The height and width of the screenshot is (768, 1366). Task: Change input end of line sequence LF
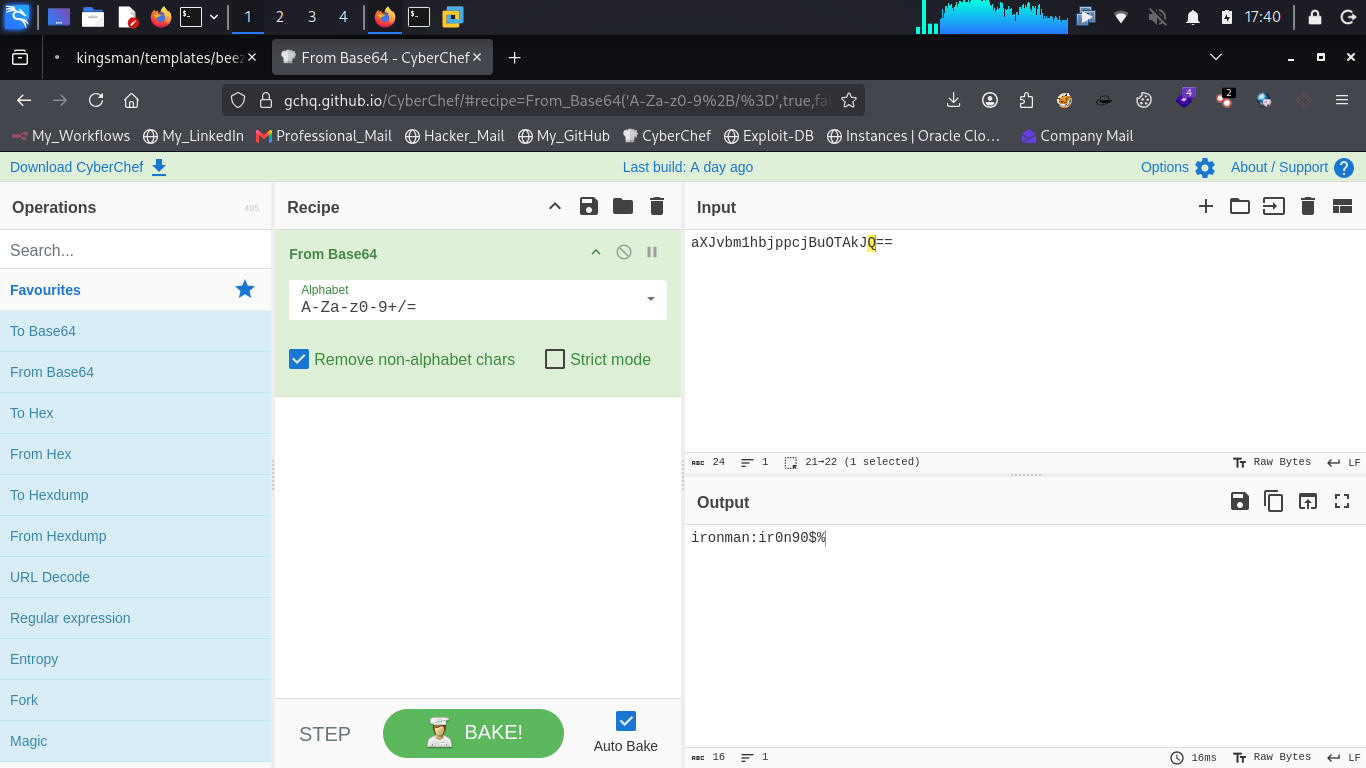(x=1344, y=462)
